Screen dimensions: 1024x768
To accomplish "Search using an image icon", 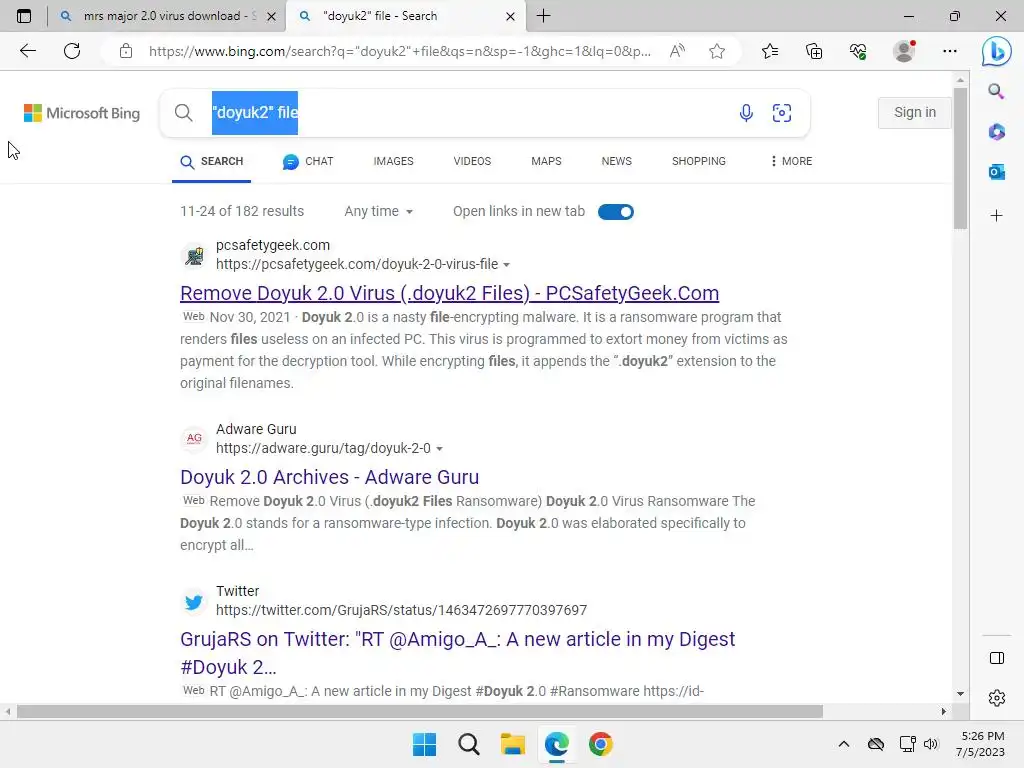I will (782, 113).
